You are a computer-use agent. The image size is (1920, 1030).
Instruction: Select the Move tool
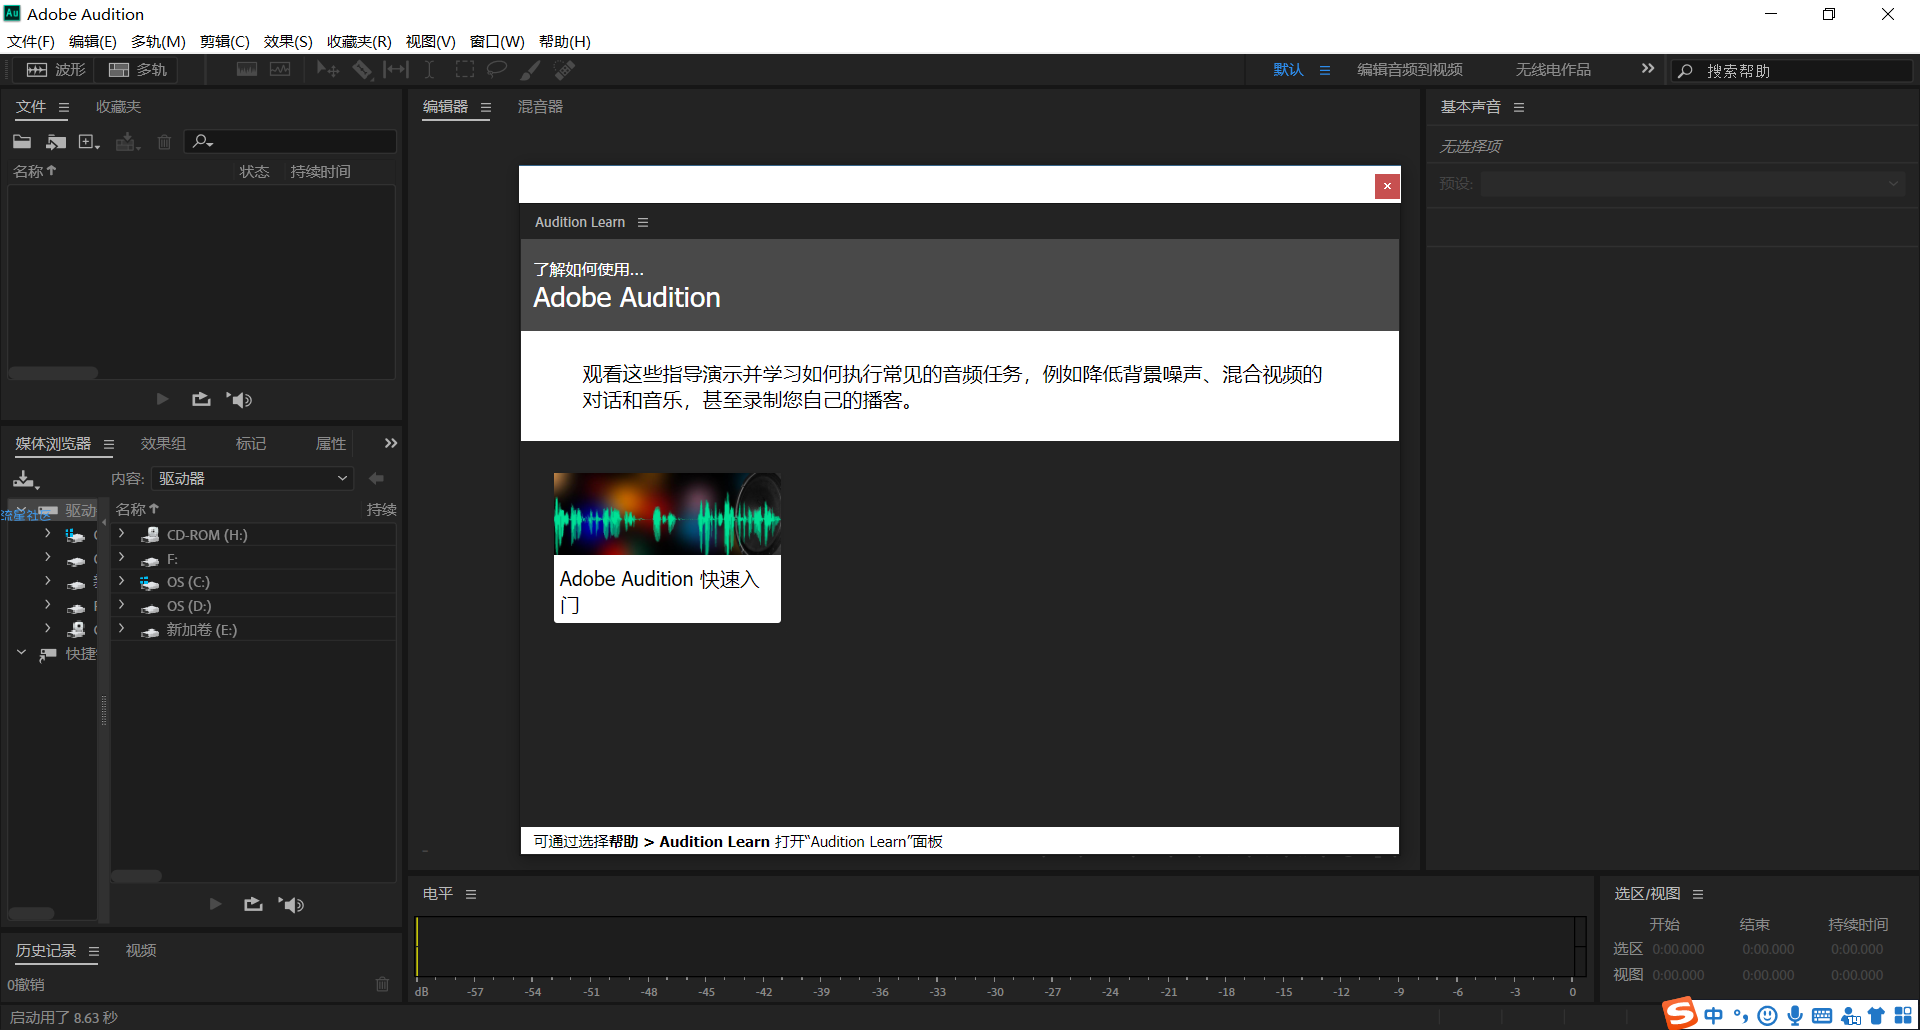(x=328, y=69)
